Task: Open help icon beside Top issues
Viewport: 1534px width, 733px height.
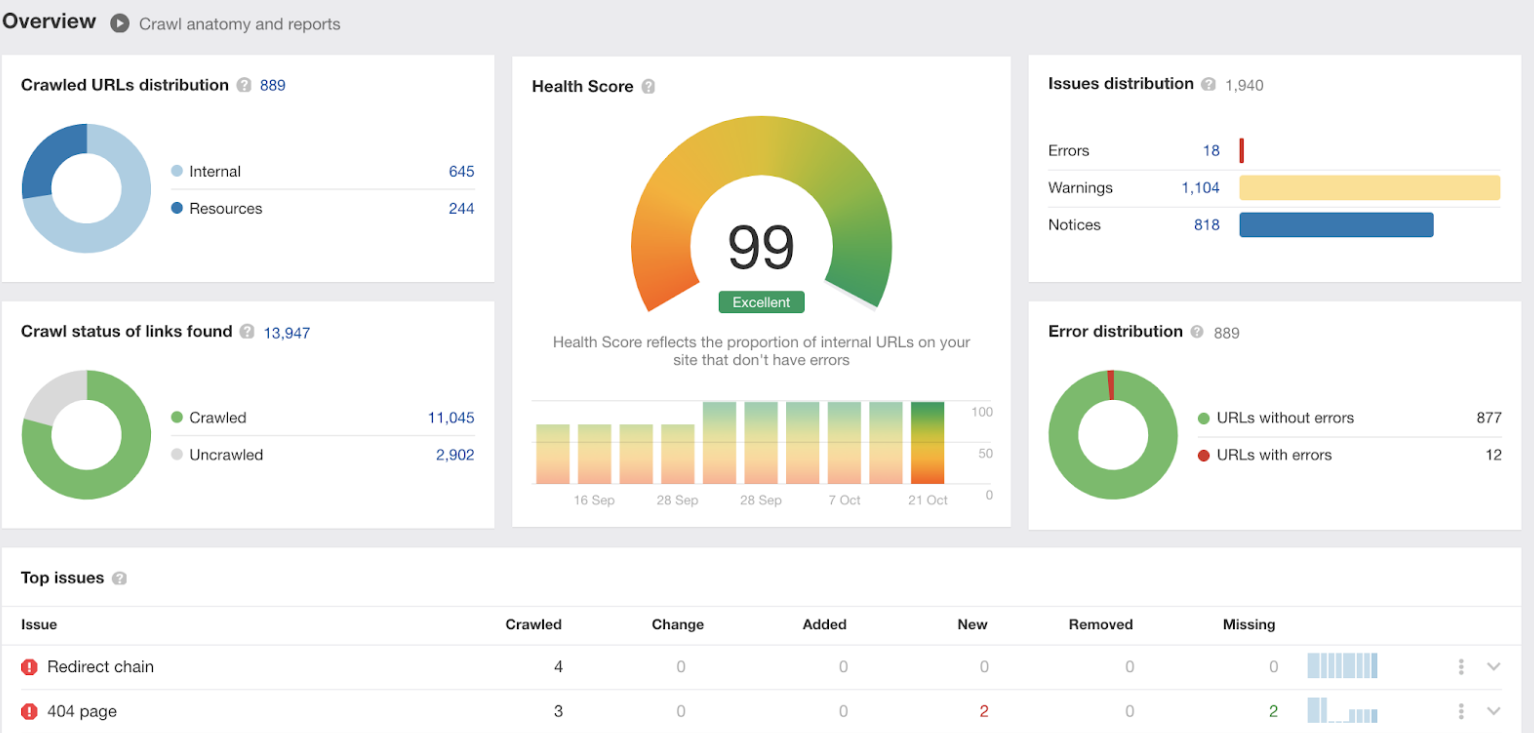Action: (x=119, y=578)
